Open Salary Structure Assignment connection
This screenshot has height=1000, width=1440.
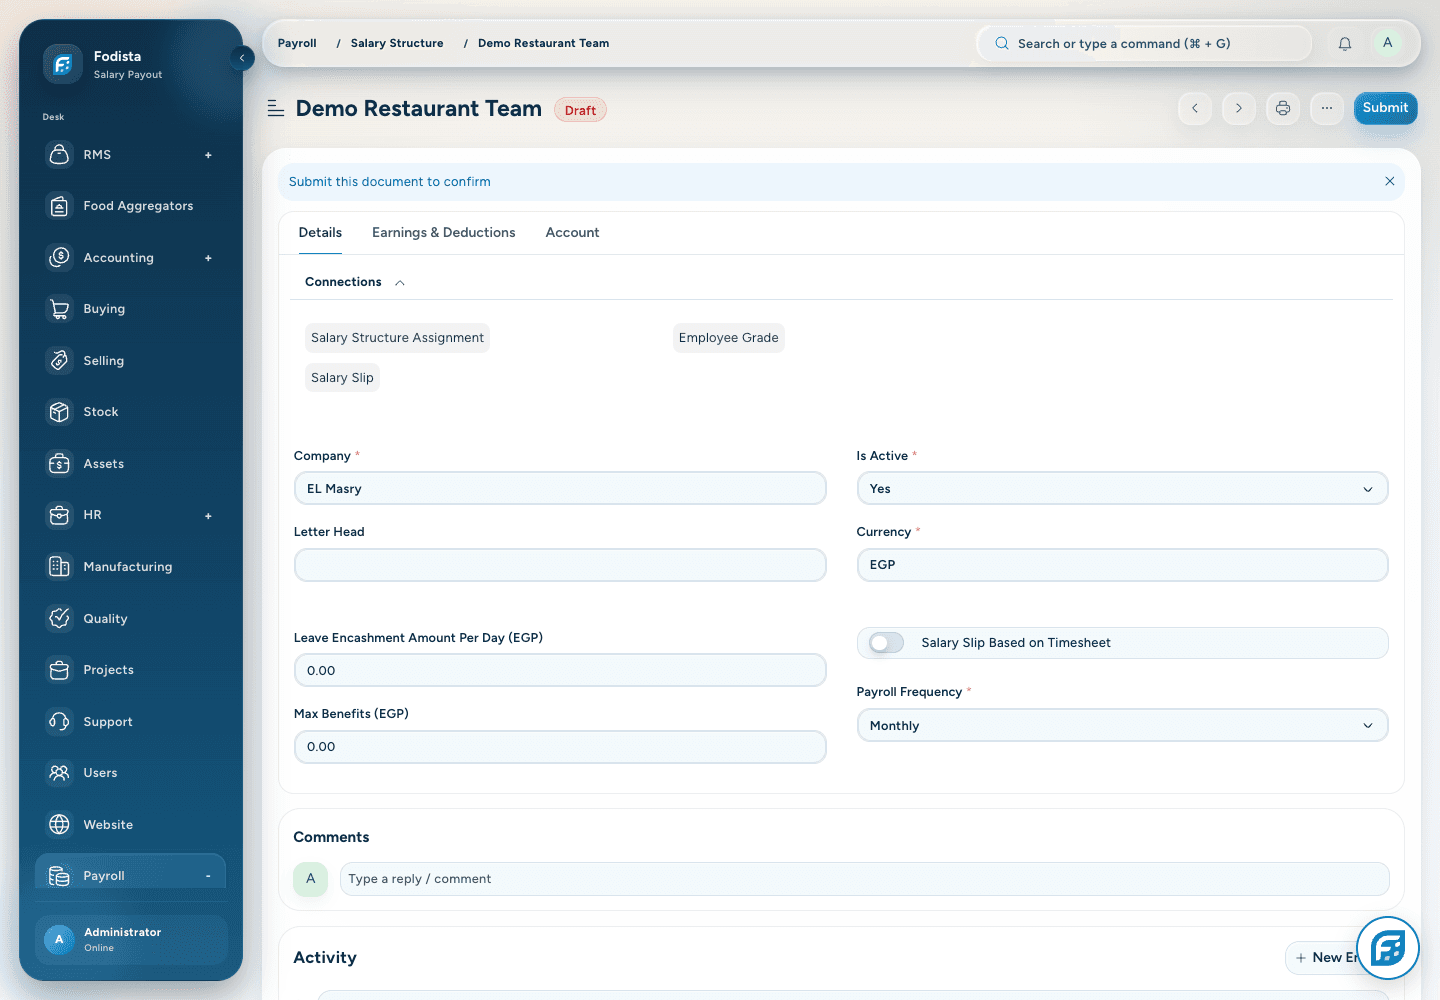[397, 338]
